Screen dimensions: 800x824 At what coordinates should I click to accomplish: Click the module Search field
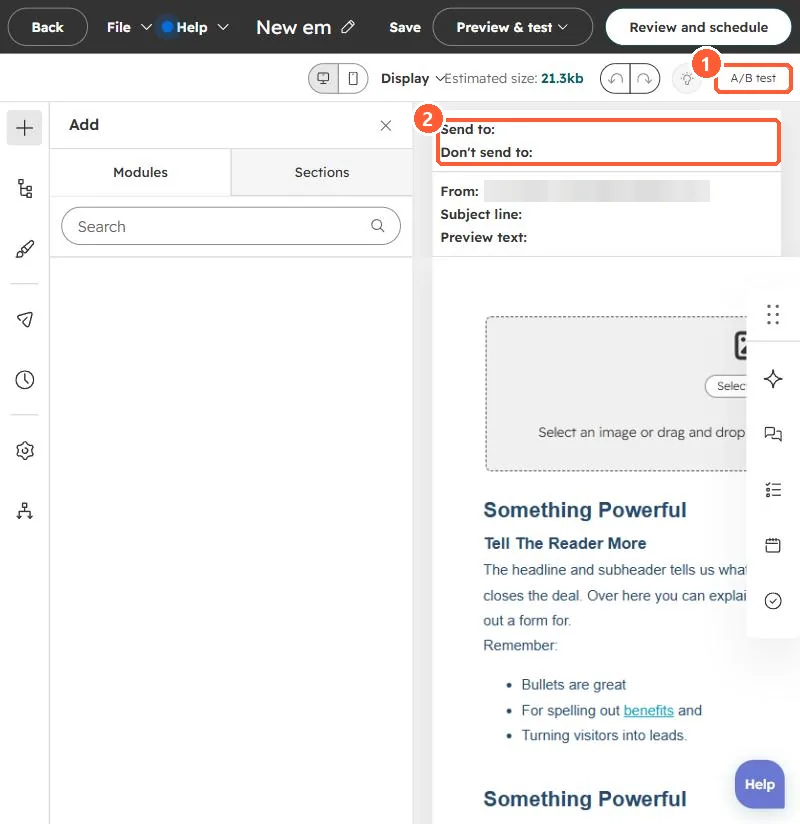coord(231,226)
